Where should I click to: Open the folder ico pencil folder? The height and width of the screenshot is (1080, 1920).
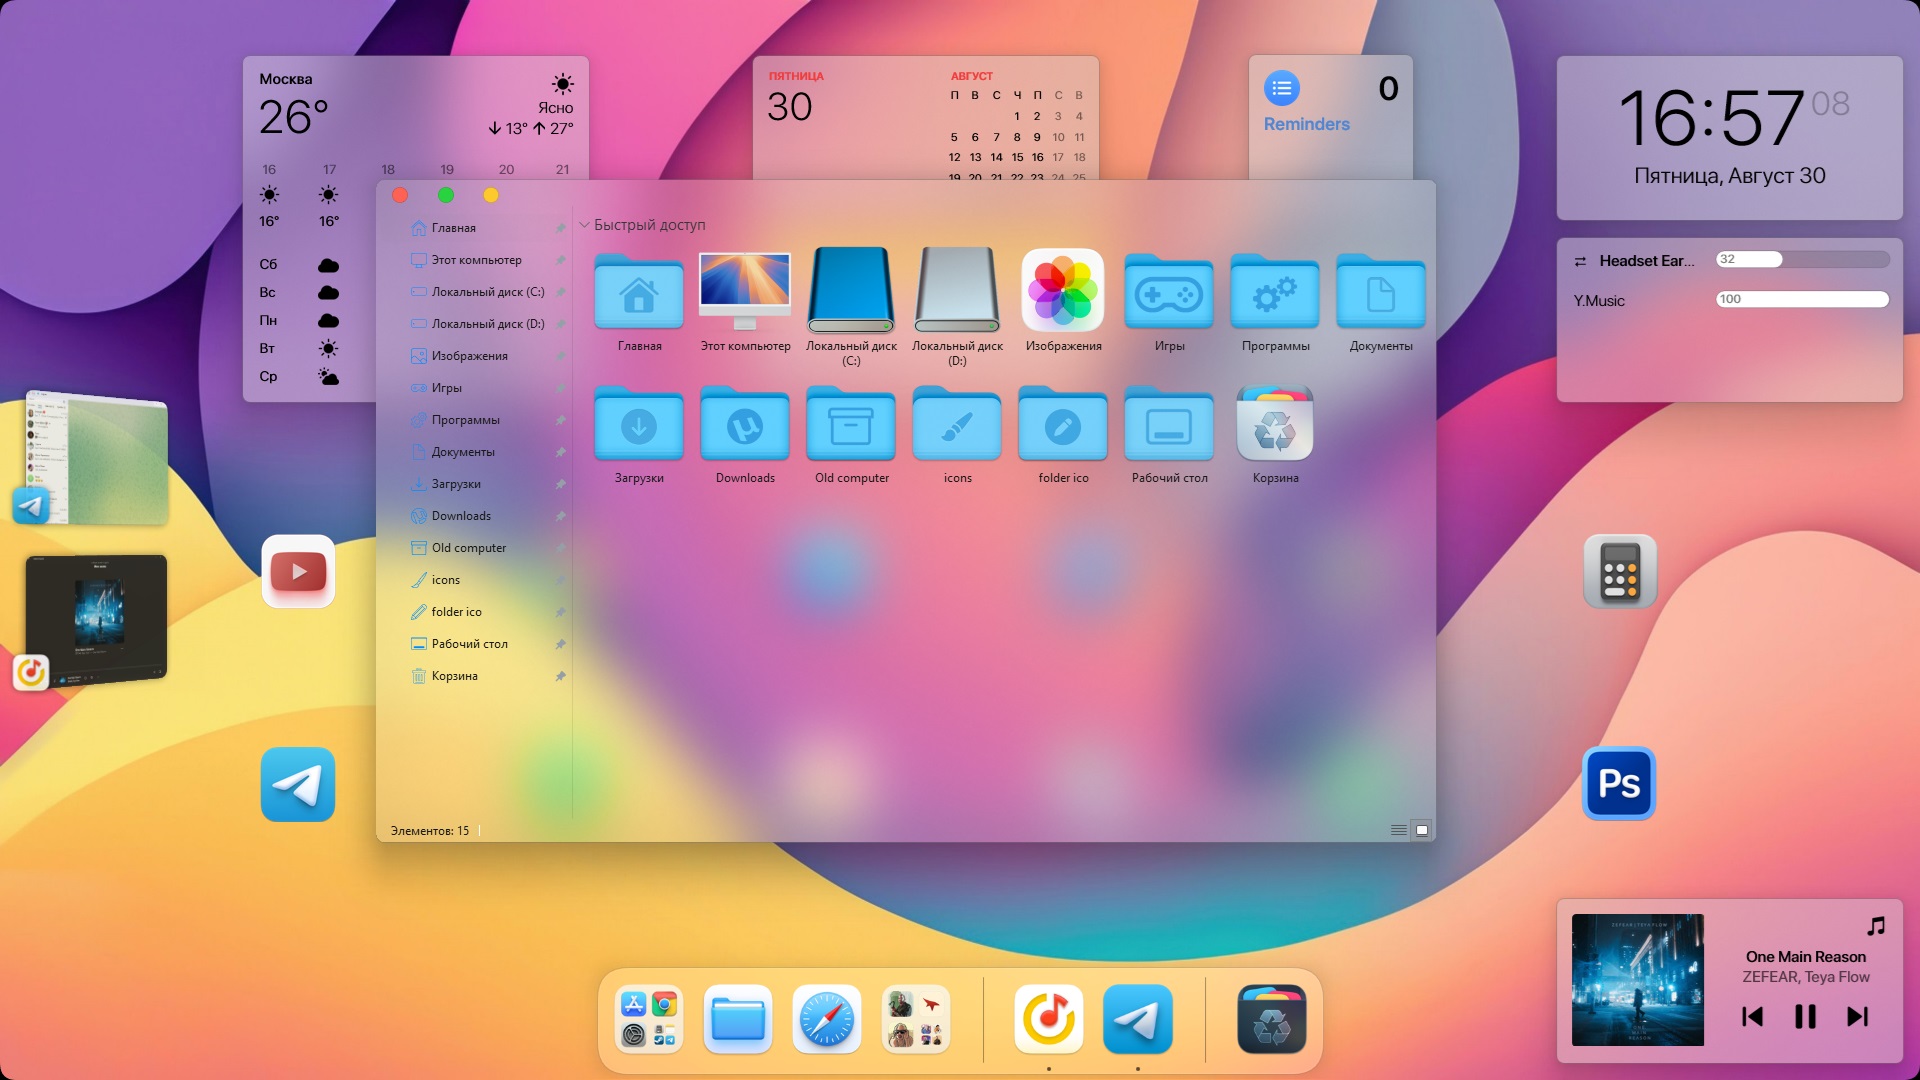[x=1063, y=424]
